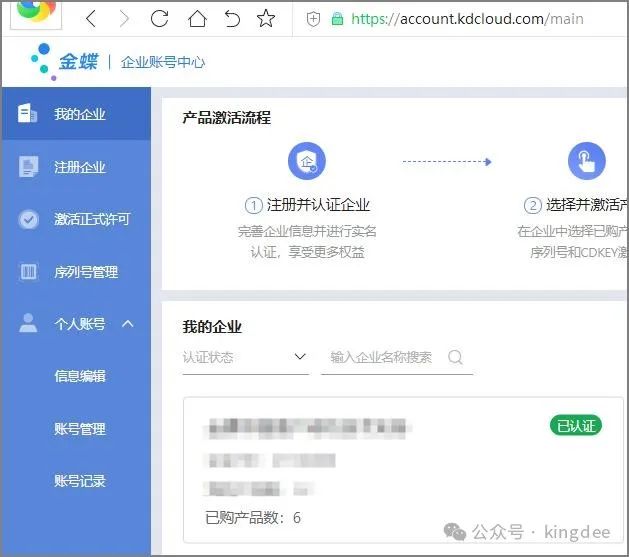Click the shield security icon
629x557 pixels.
click(x=313, y=19)
